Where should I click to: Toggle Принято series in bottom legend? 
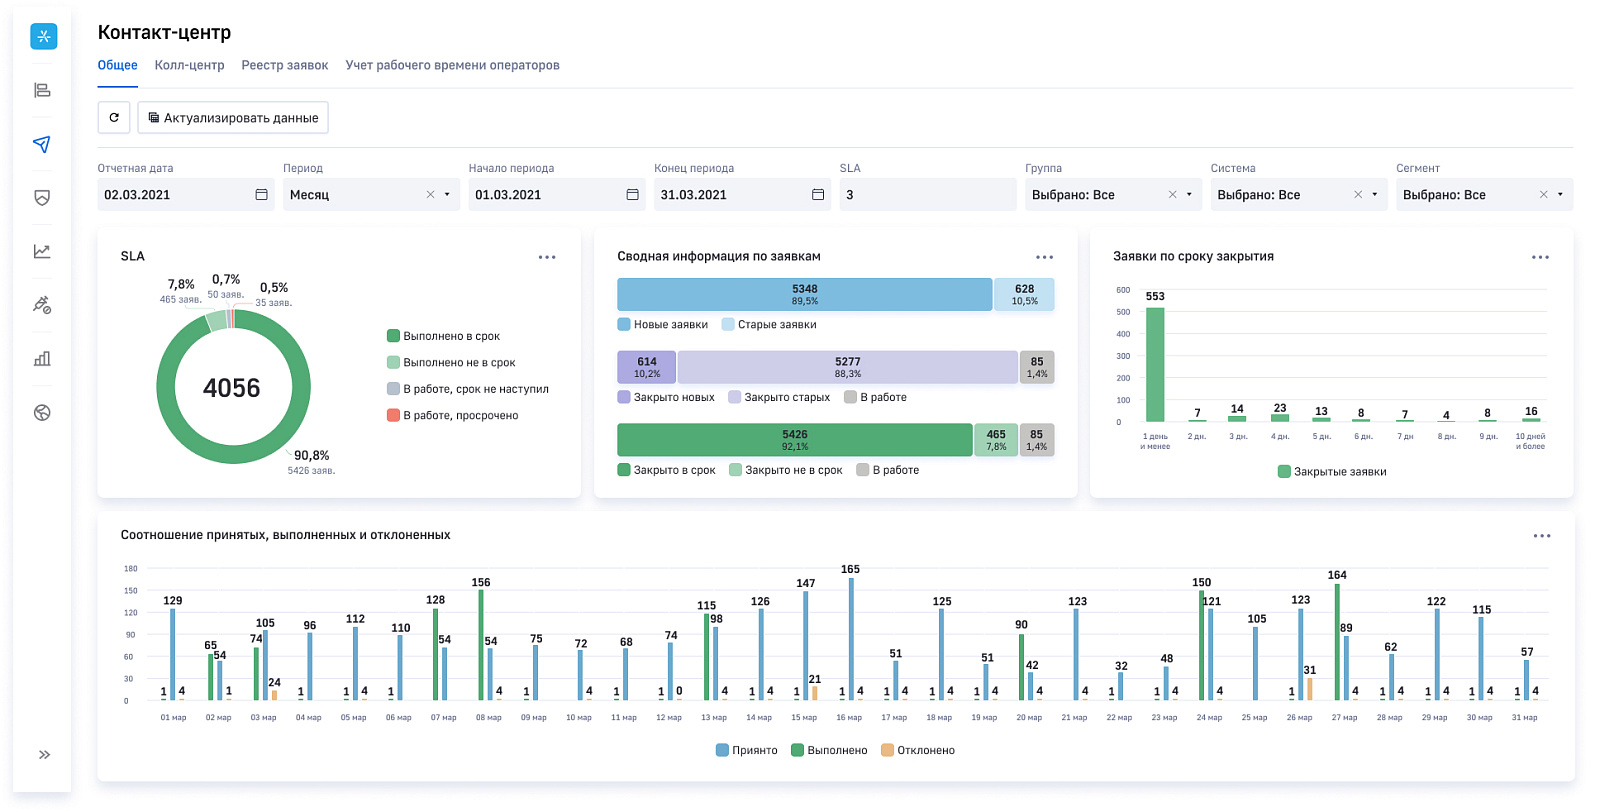pyautogui.click(x=747, y=750)
